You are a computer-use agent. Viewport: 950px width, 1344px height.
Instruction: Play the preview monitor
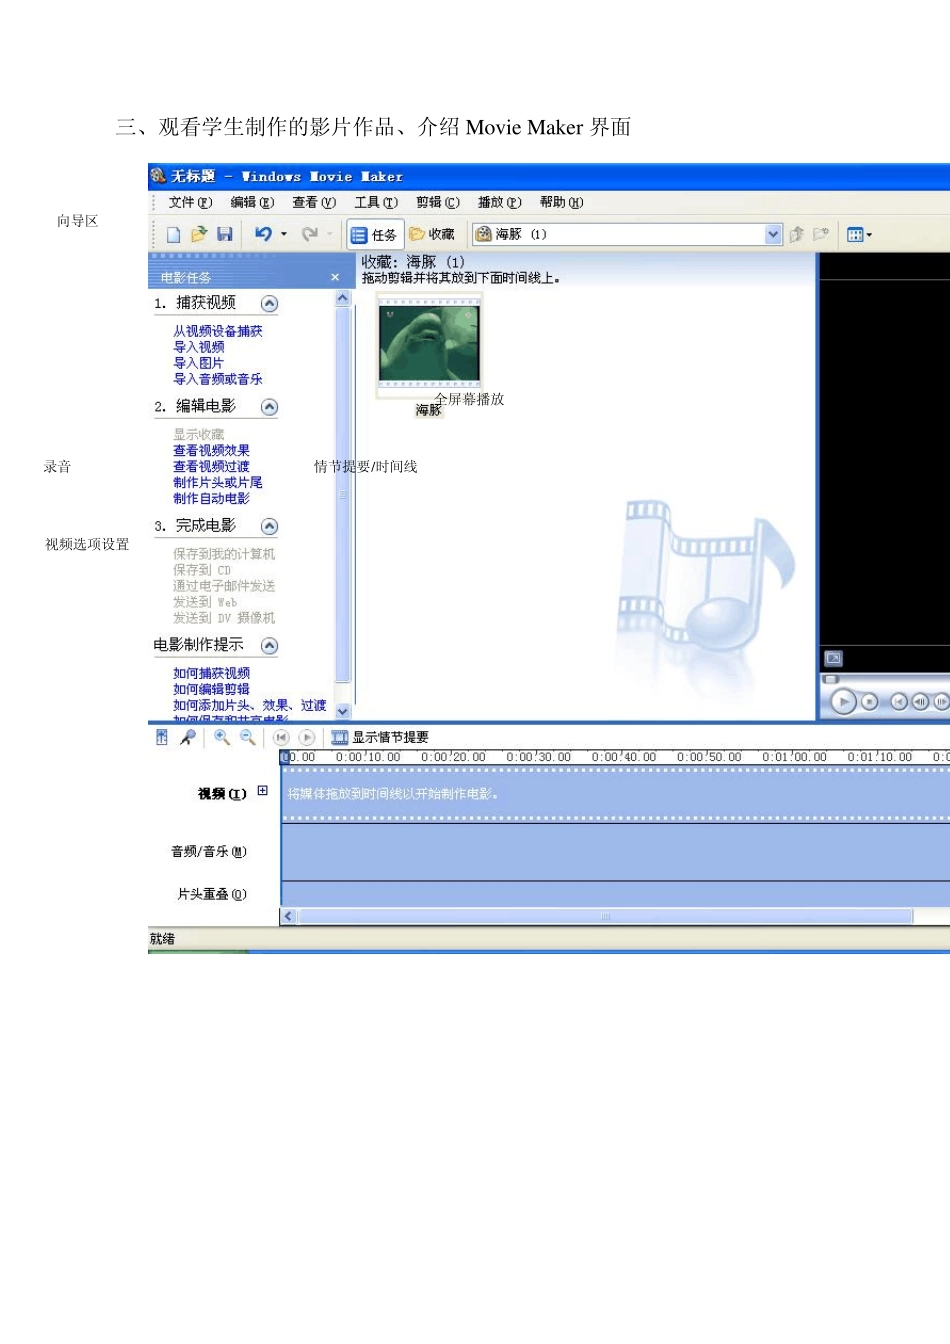coord(843,702)
